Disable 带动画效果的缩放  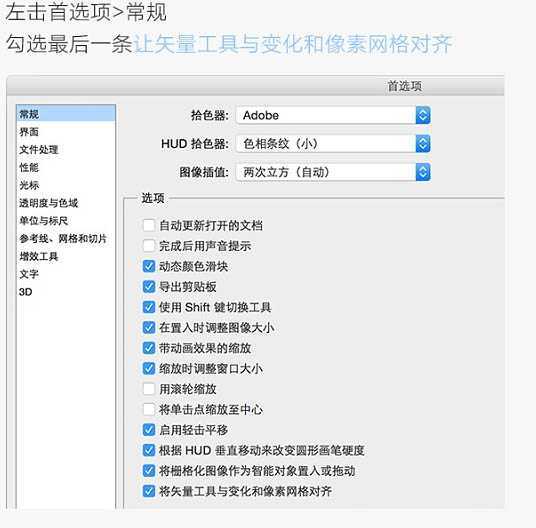point(149,348)
